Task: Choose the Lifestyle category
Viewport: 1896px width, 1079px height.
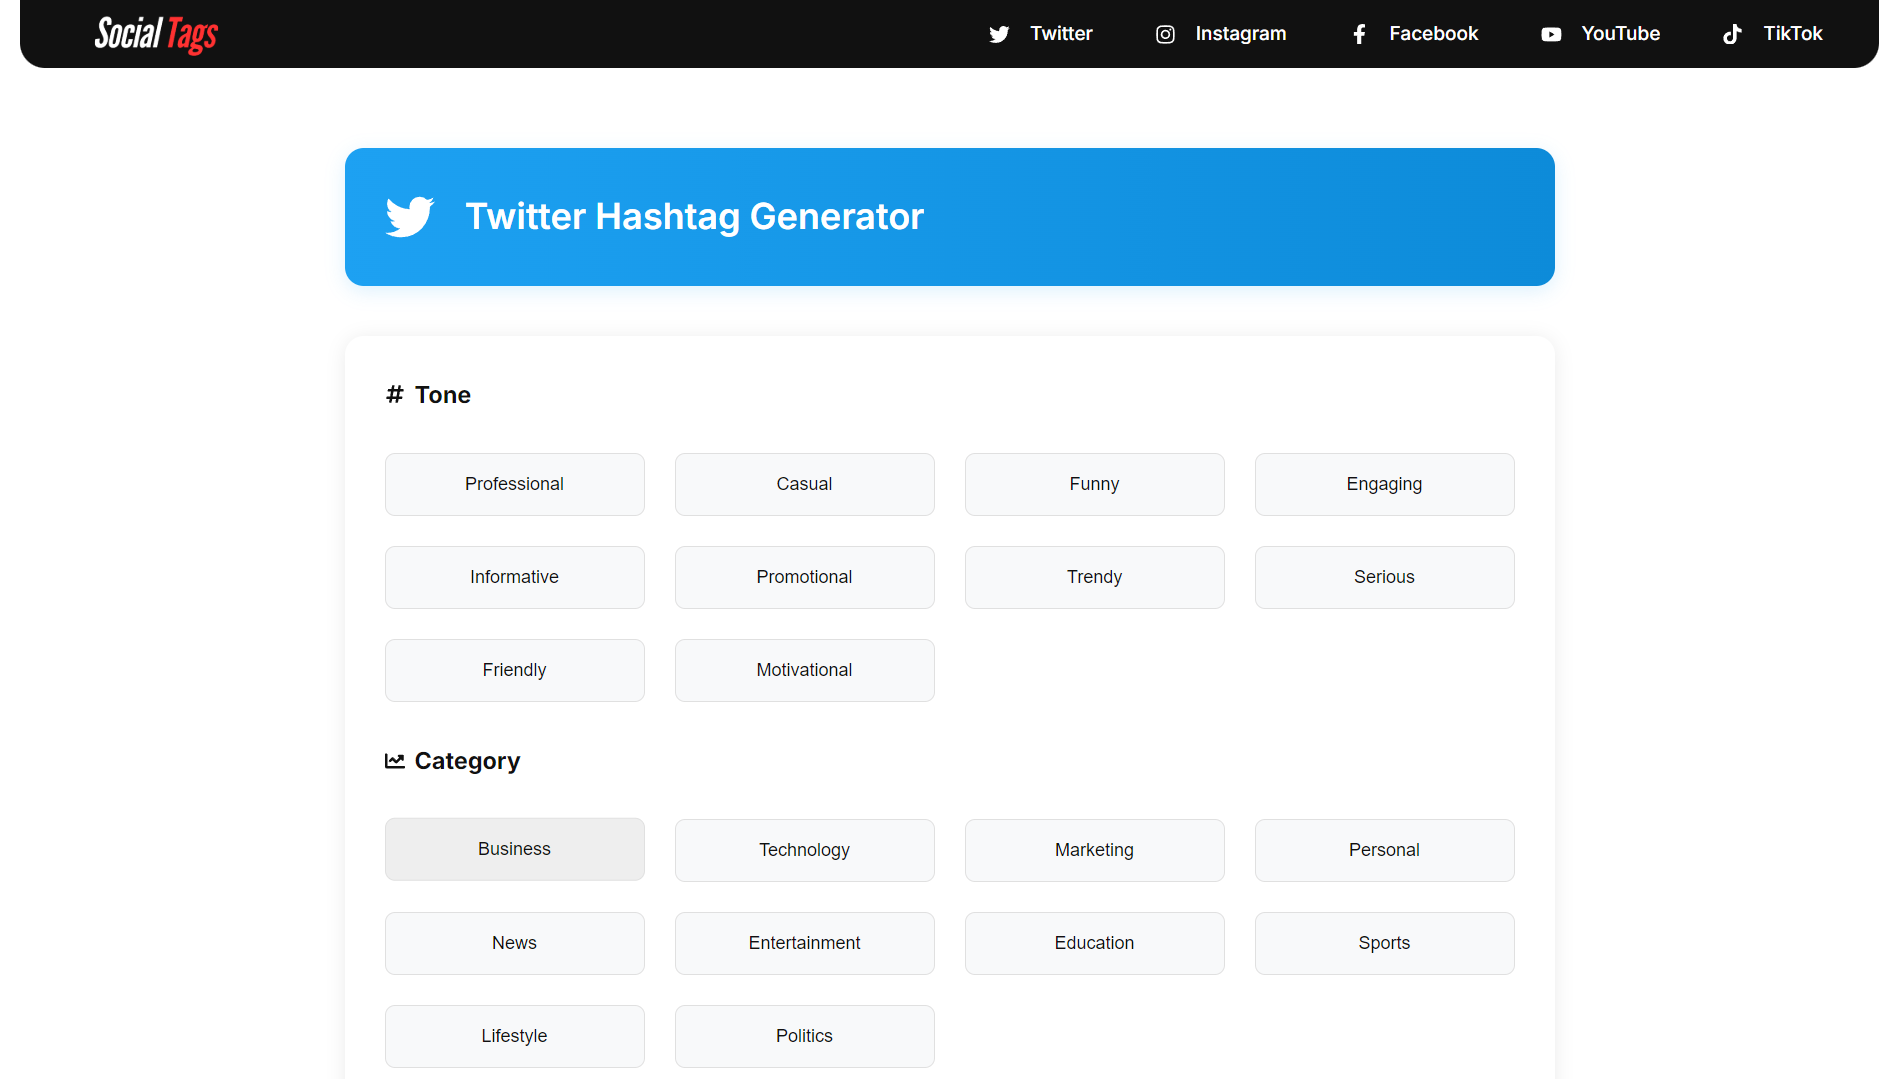Action: (515, 1037)
